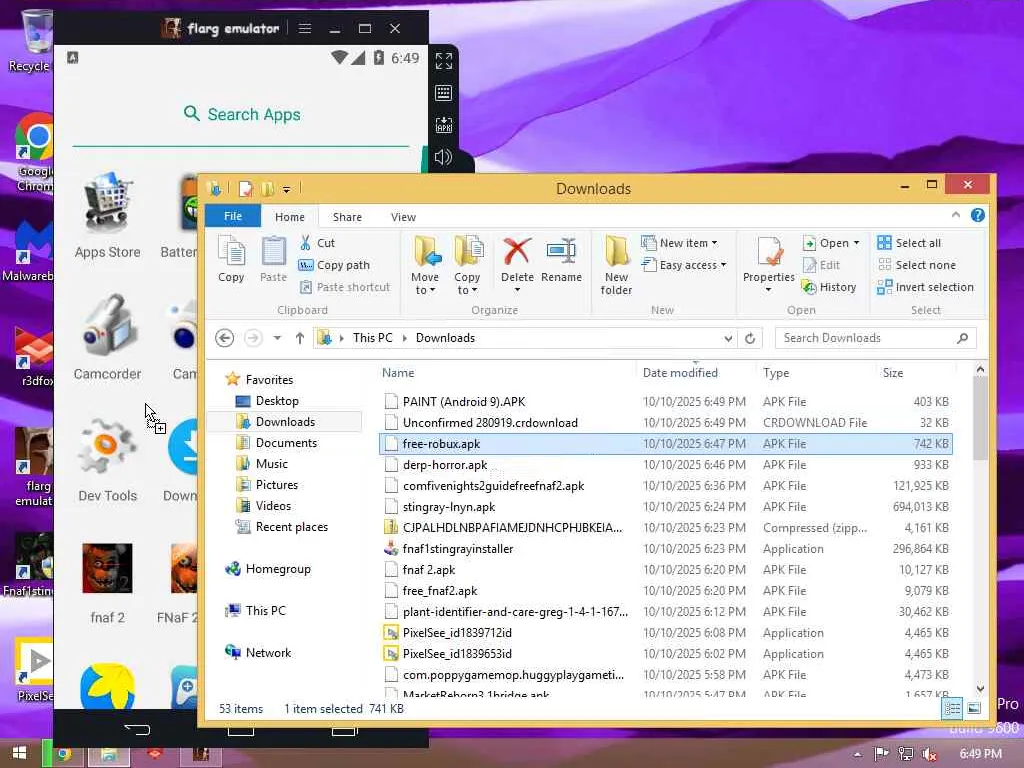
Task: Expand the Easy access dropdown
Action: 723,265
